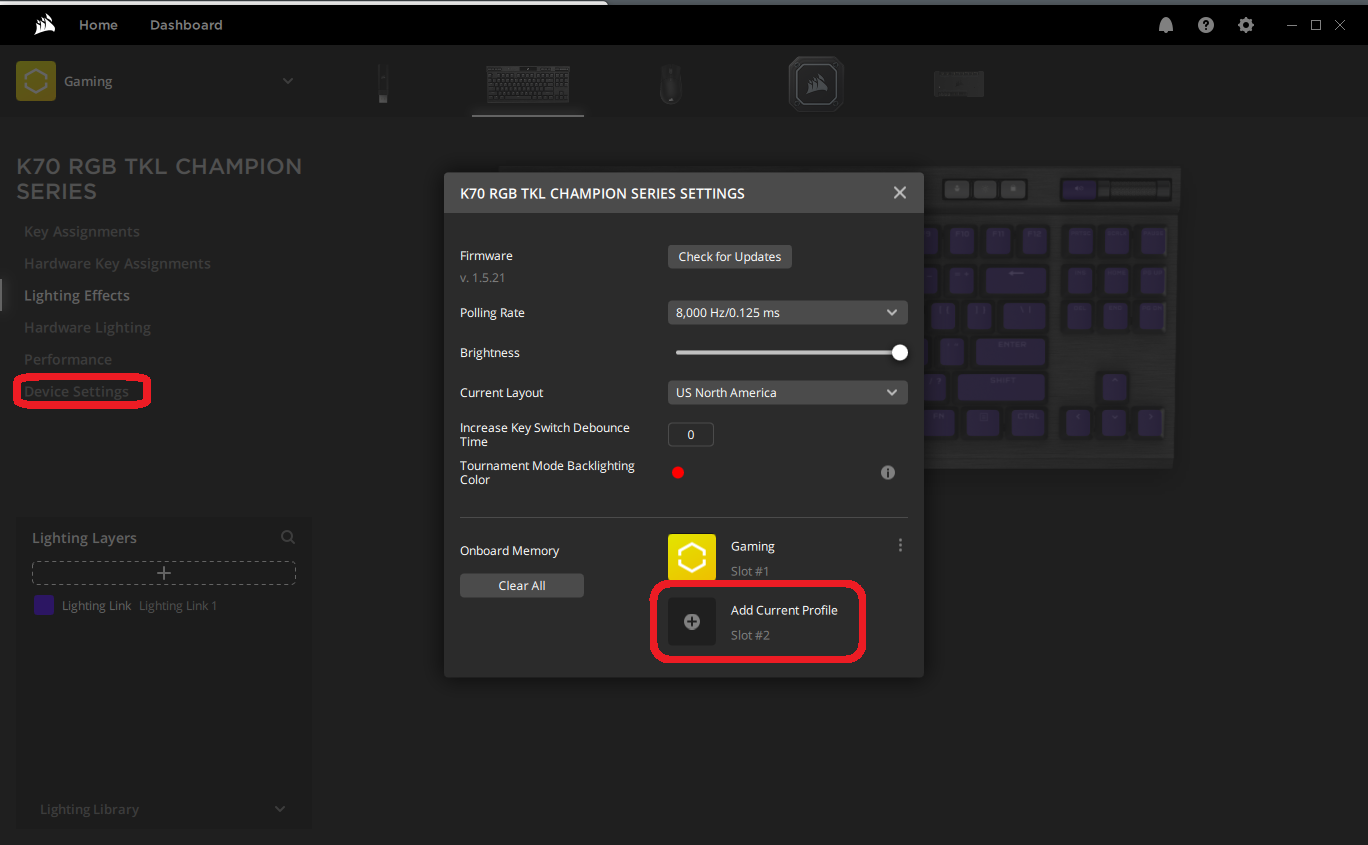Click the red Tournament Mode color swatch
Image resolution: width=1368 pixels, height=845 pixels.
(x=678, y=473)
